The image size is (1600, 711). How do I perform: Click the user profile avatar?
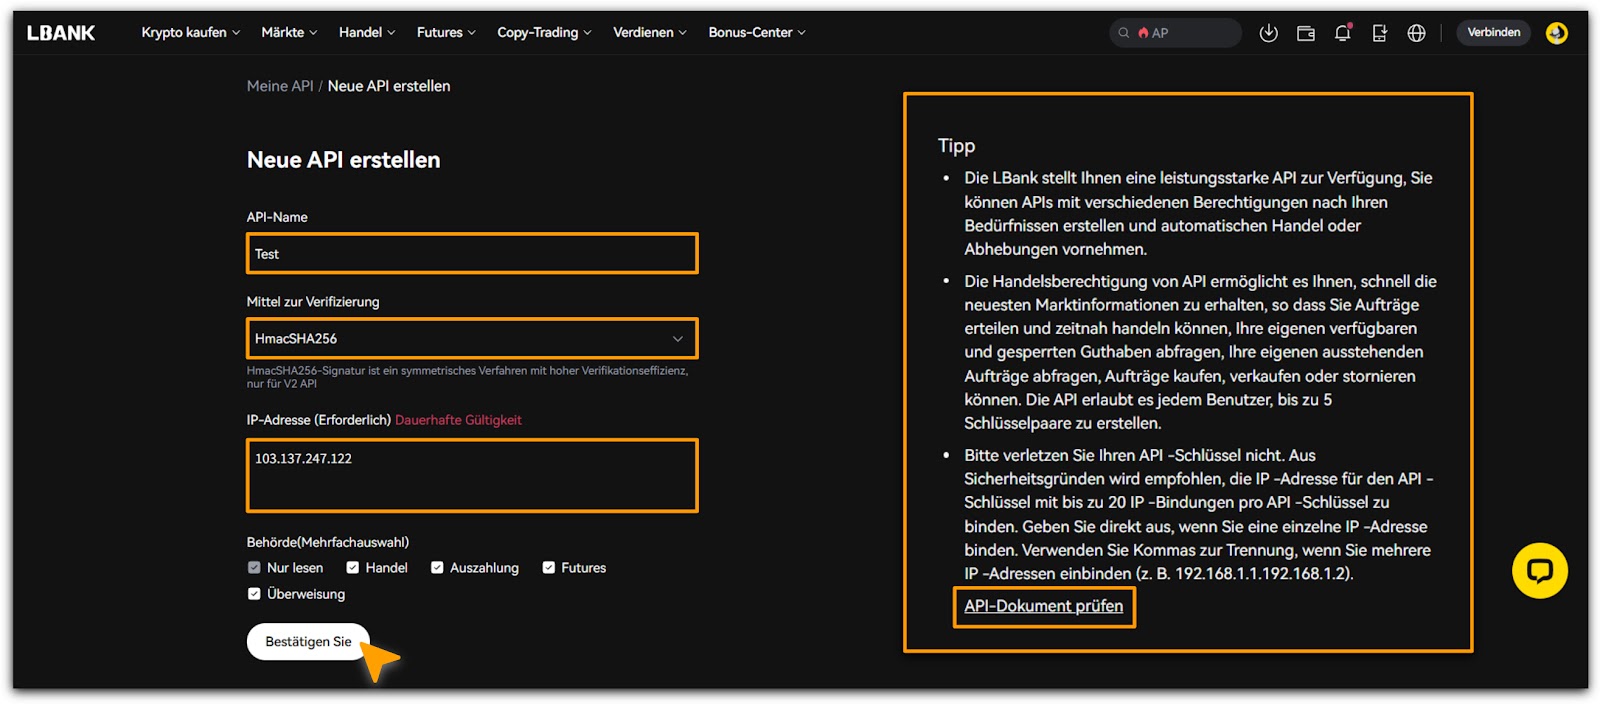pyautogui.click(x=1556, y=33)
